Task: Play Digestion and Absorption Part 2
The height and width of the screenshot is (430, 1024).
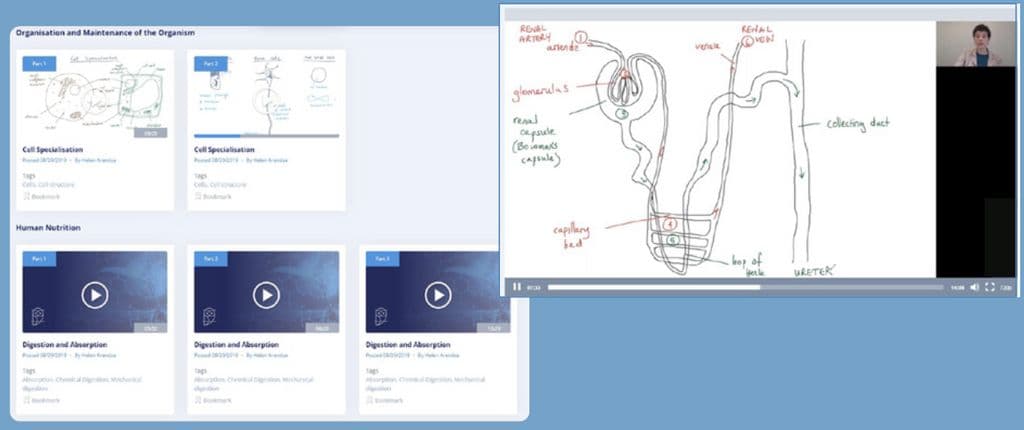Action: (x=266, y=295)
